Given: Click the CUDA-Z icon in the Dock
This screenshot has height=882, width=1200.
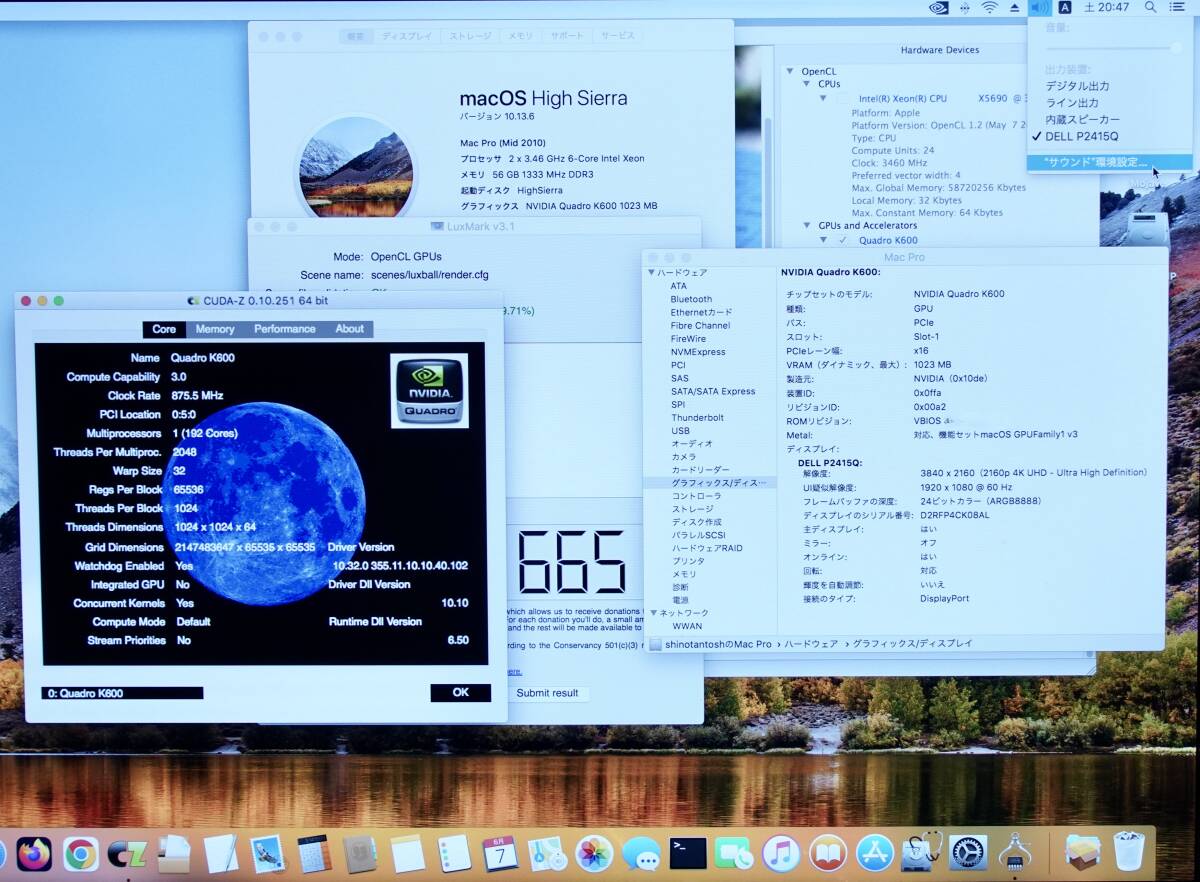Looking at the screenshot, I should [x=126, y=854].
